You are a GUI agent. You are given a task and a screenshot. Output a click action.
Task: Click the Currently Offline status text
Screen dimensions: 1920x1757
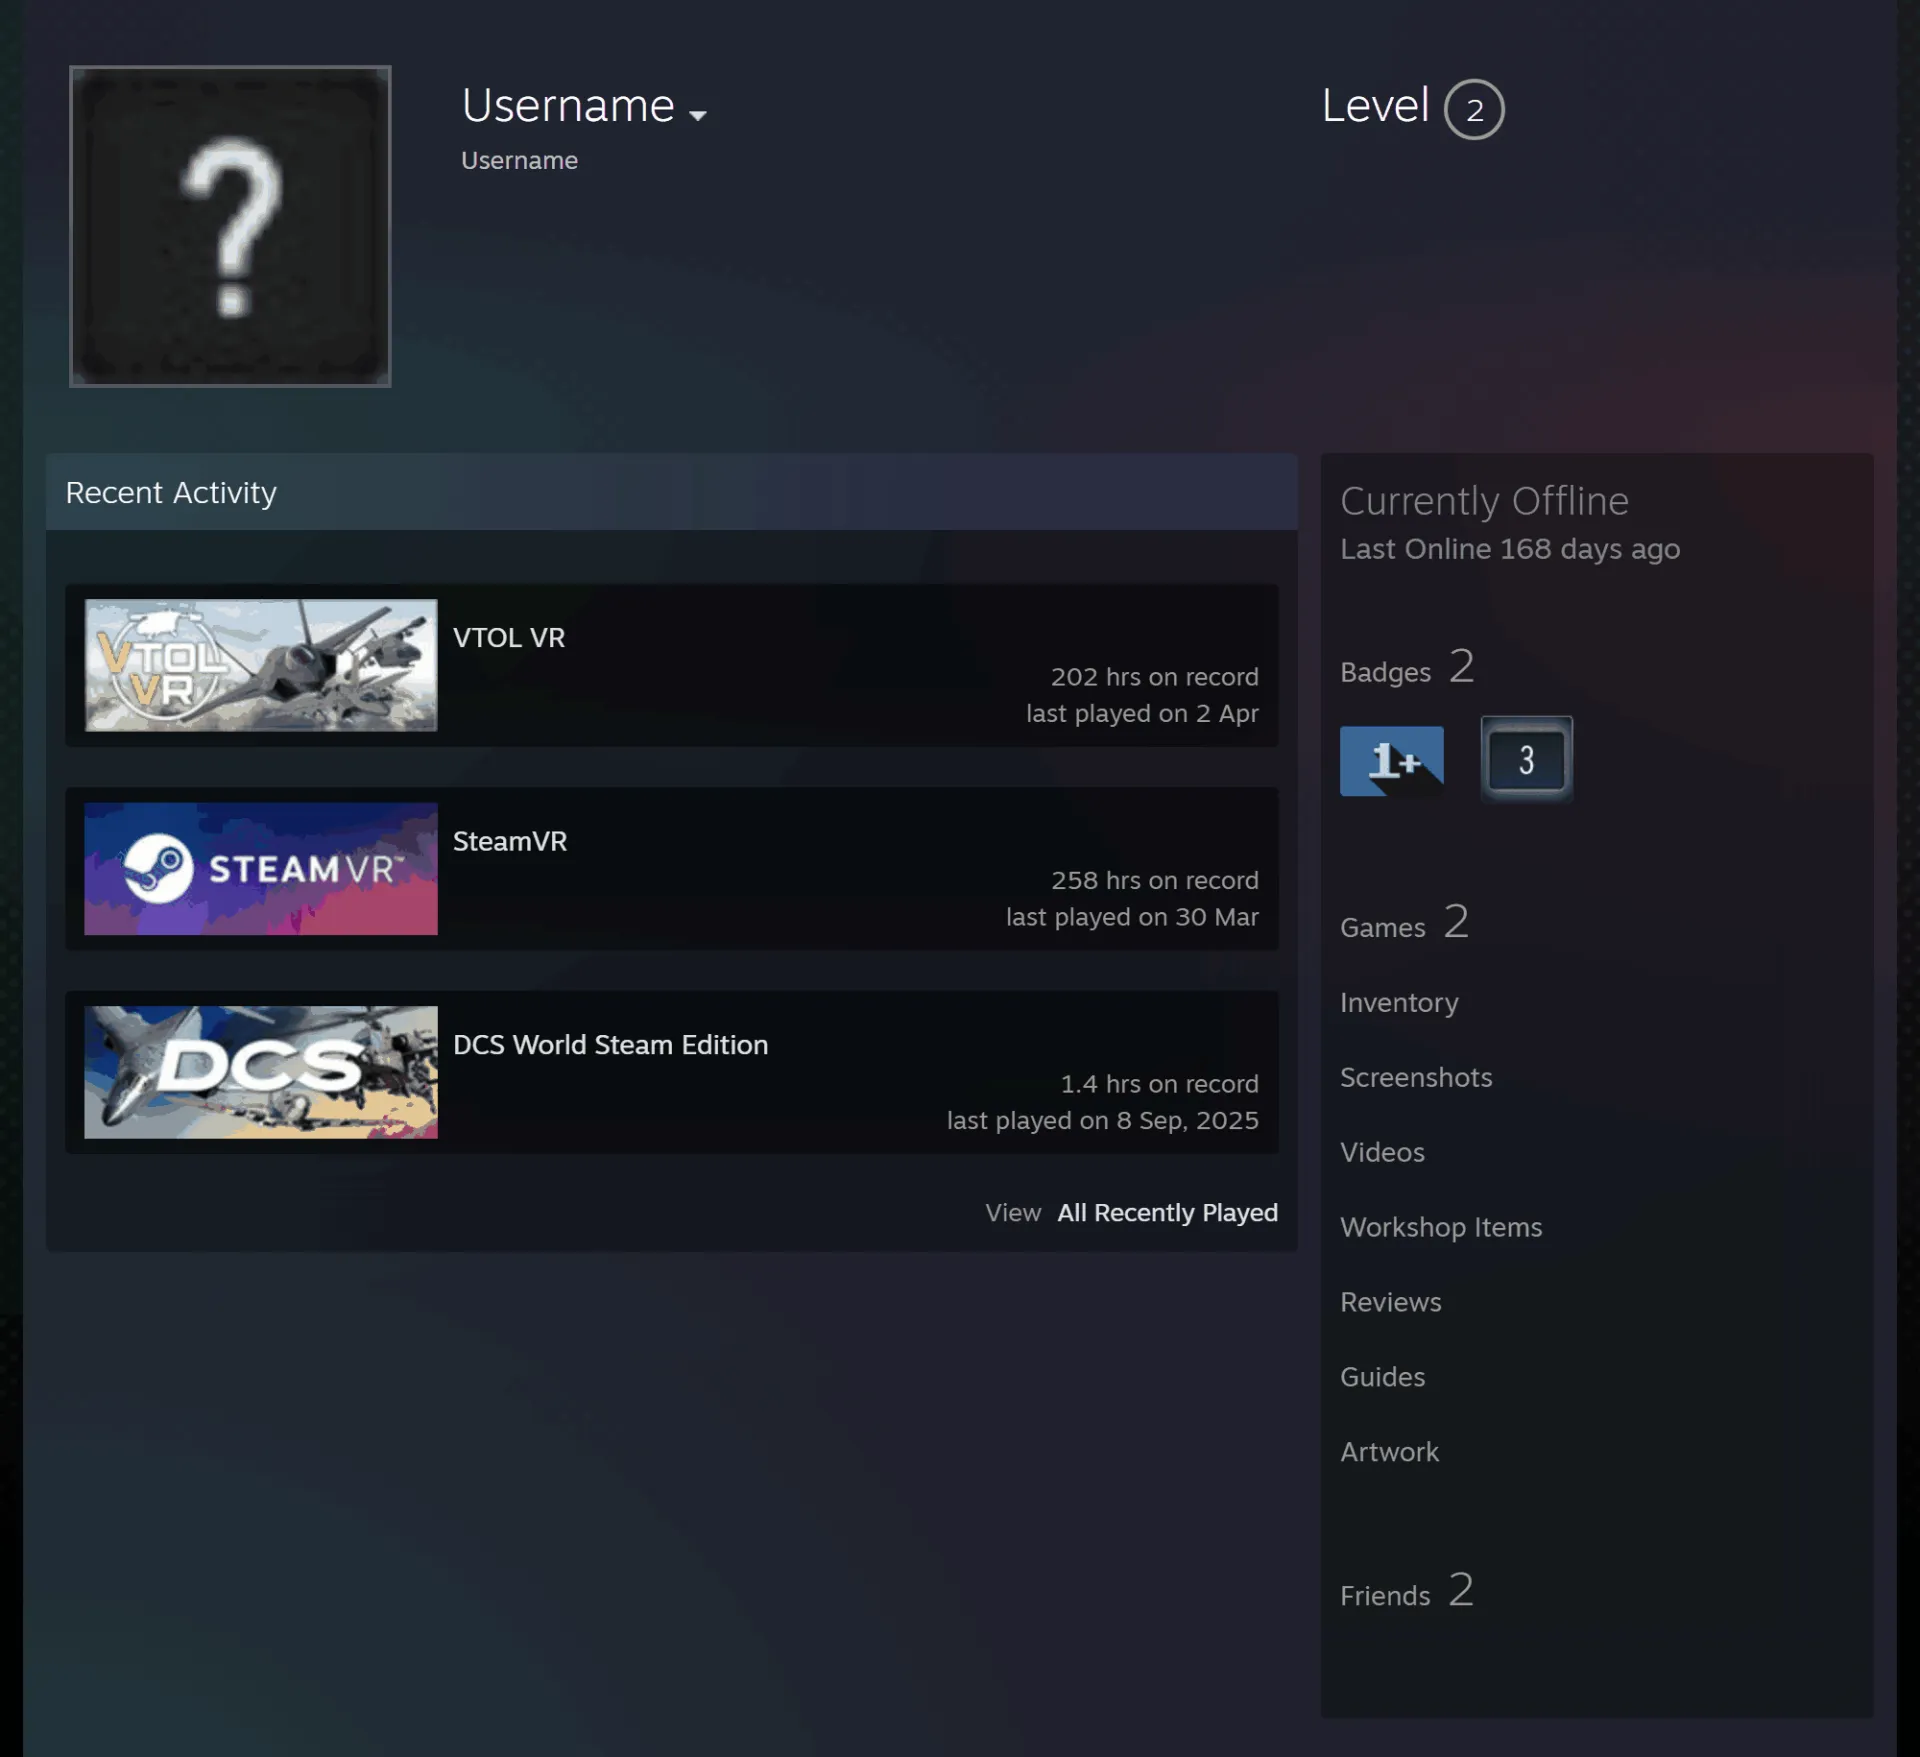coord(1484,501)
